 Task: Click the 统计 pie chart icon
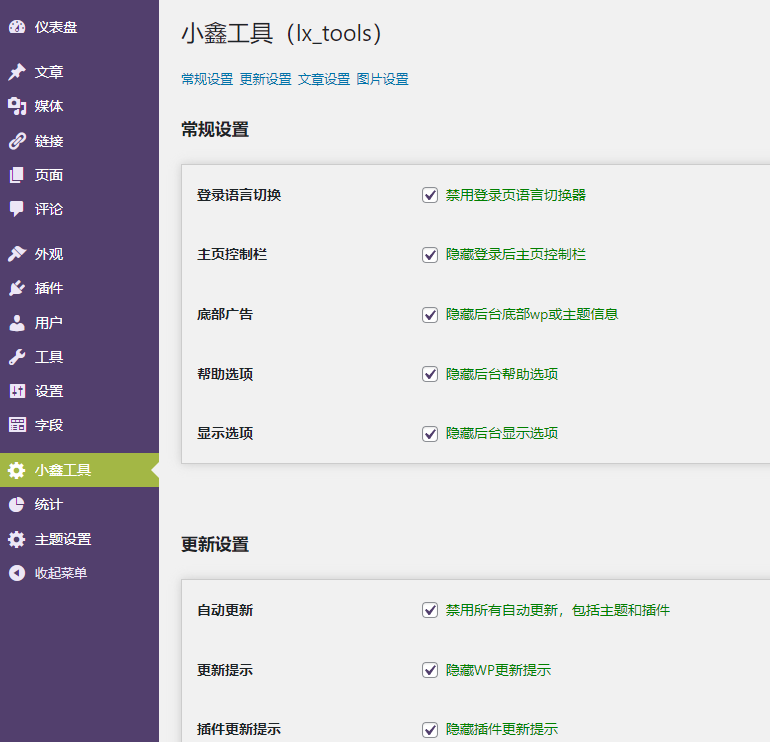17,504
